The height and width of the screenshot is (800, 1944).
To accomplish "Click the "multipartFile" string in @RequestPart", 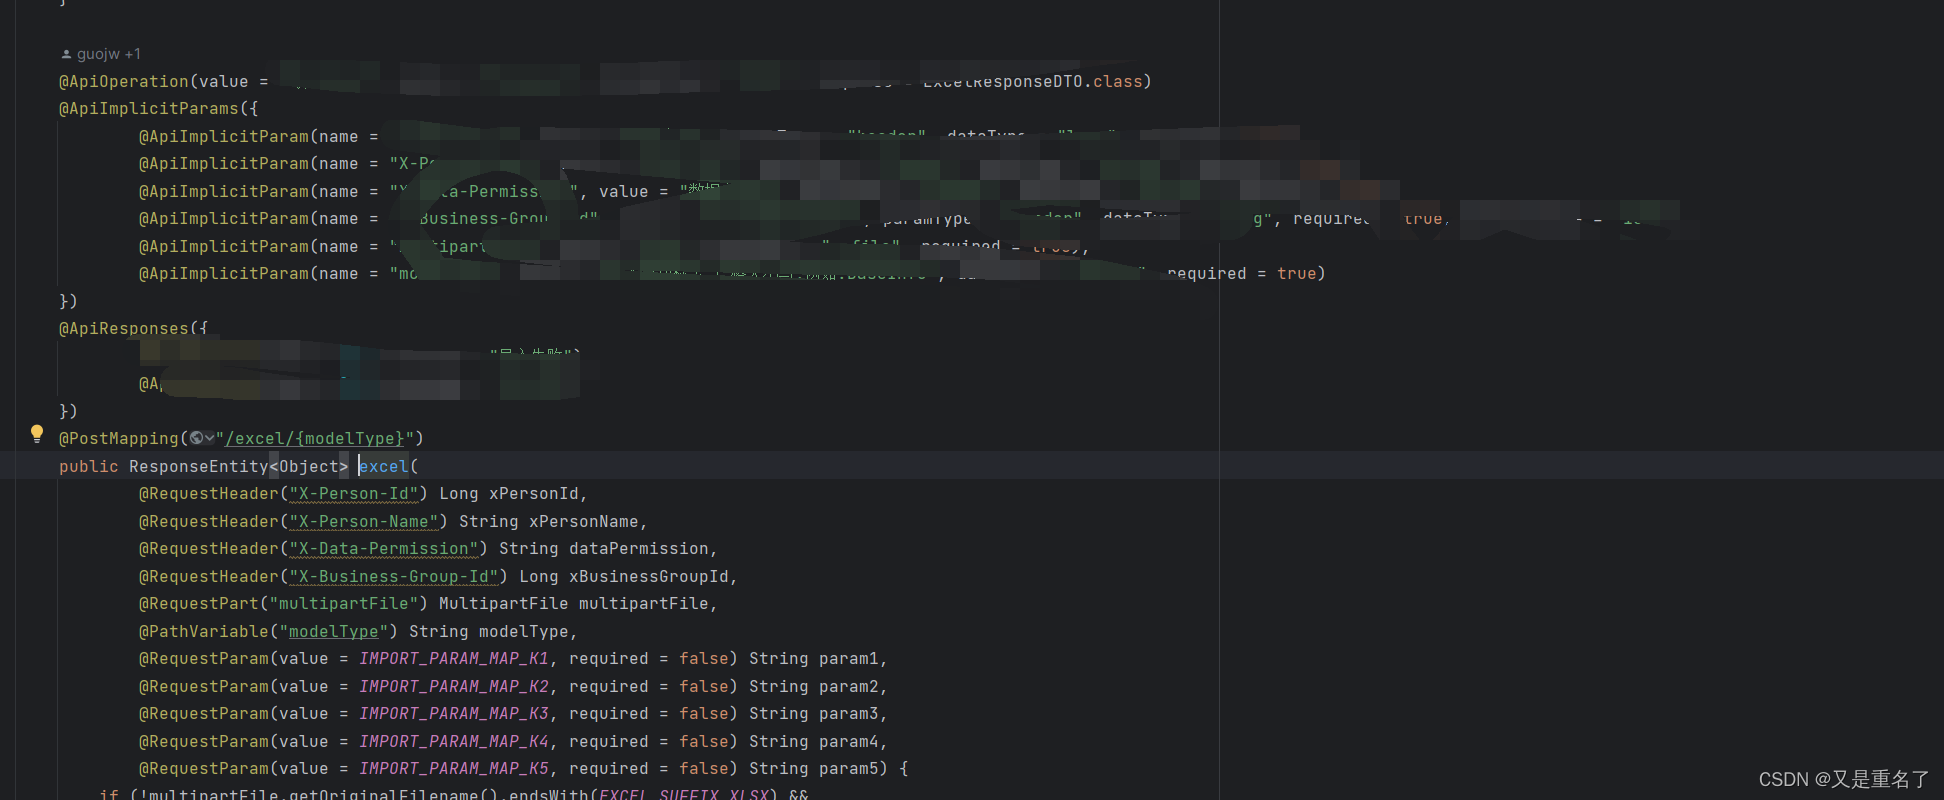I will pos(344,604).
